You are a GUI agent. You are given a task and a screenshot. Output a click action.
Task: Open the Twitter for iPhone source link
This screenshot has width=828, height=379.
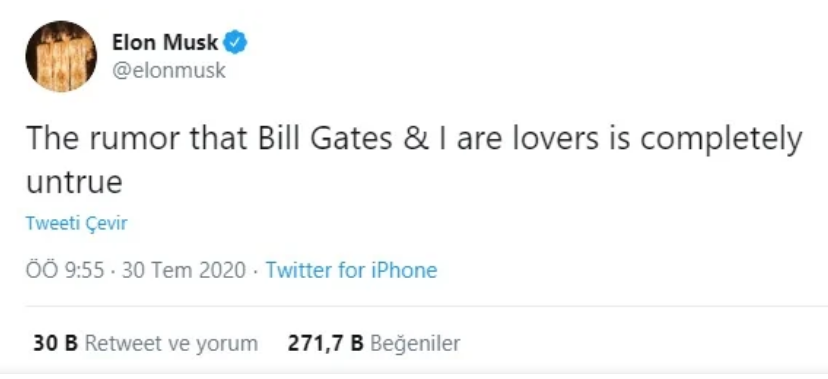tap(351, 270)
